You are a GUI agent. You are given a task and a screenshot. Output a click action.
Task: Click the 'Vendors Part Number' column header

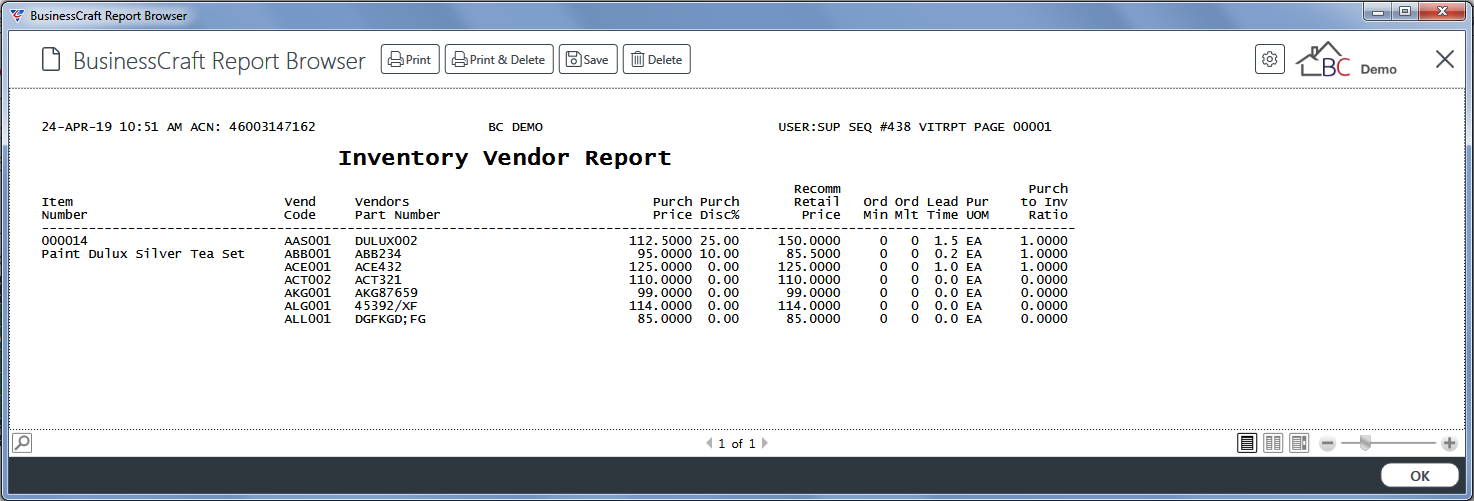397,208
